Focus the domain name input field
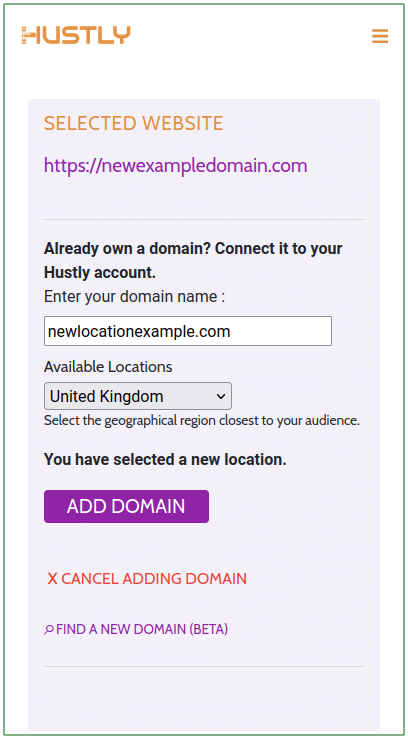Image resolution: width=408 pixels, height=742 pixels. point(188,331)
